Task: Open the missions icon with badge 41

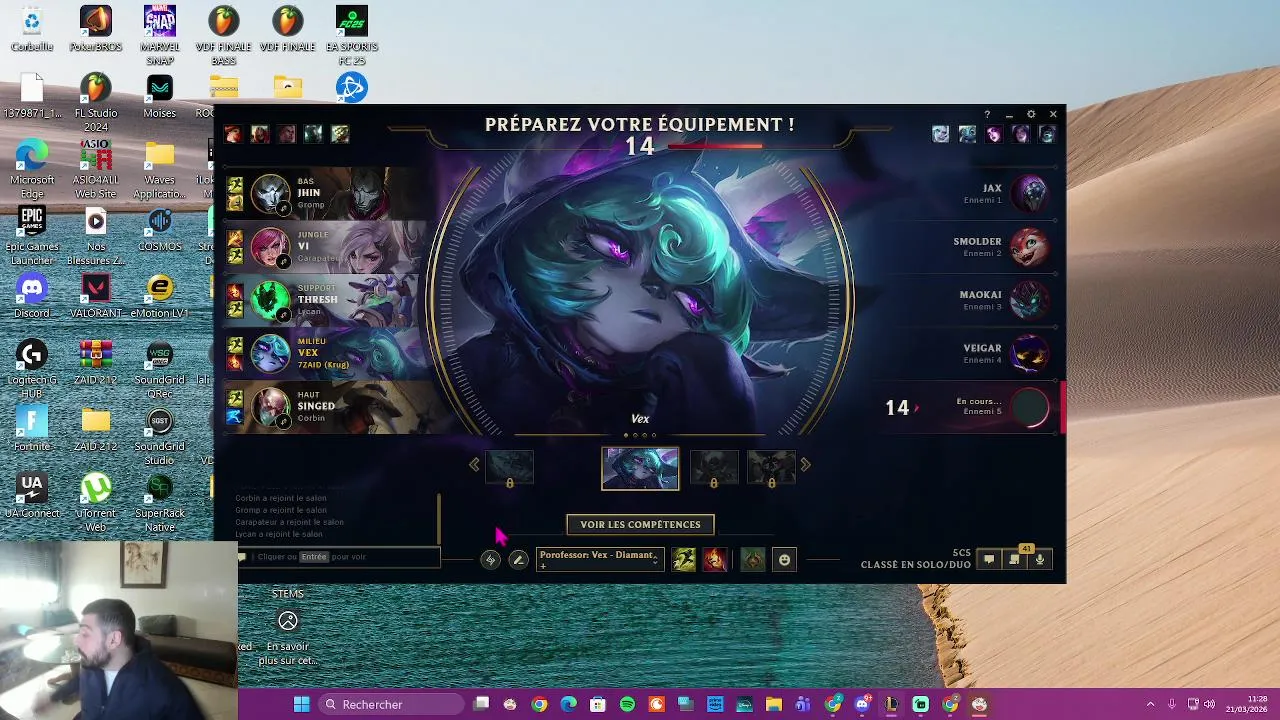Action: coord(1014,560)
